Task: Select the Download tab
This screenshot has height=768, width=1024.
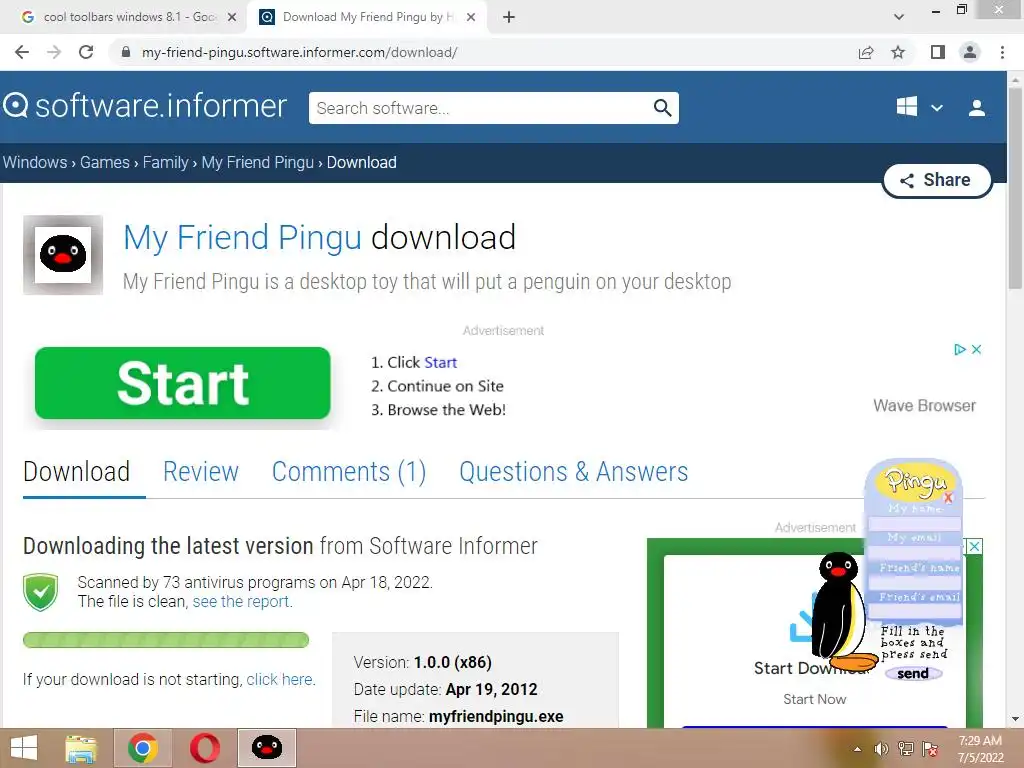Action: (x=76, y=472)
